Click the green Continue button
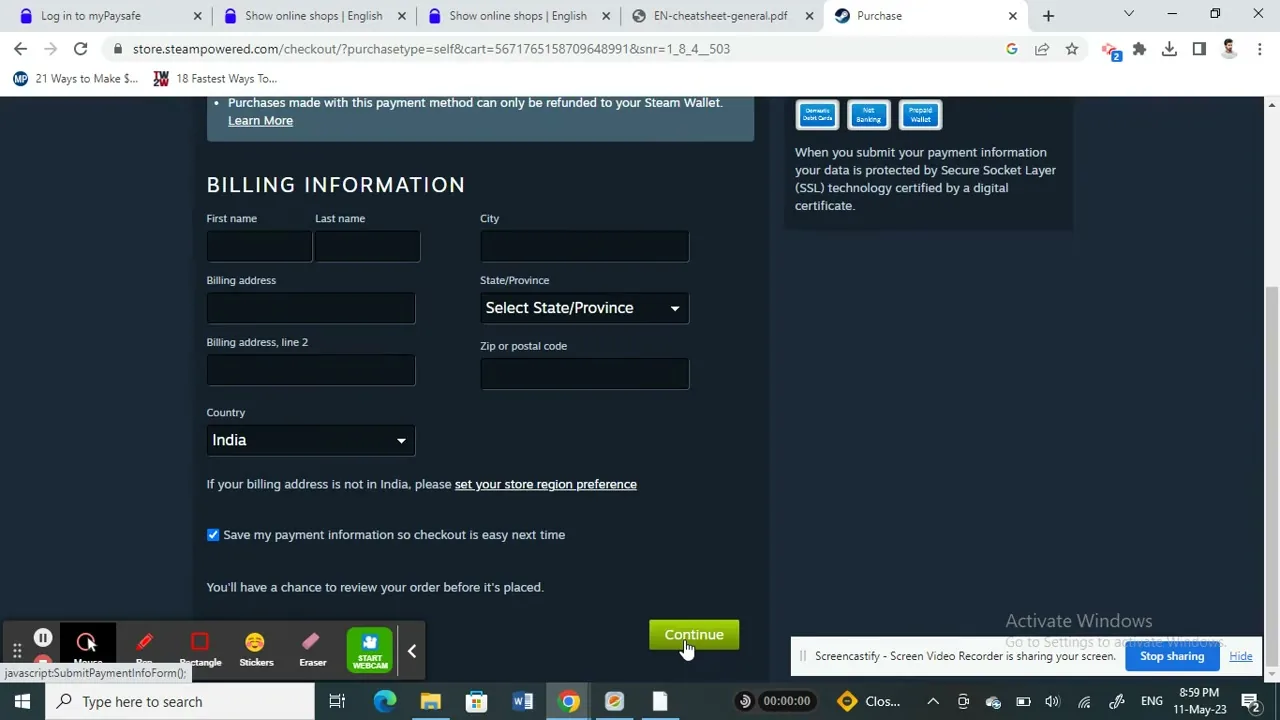 click(694, 635)
